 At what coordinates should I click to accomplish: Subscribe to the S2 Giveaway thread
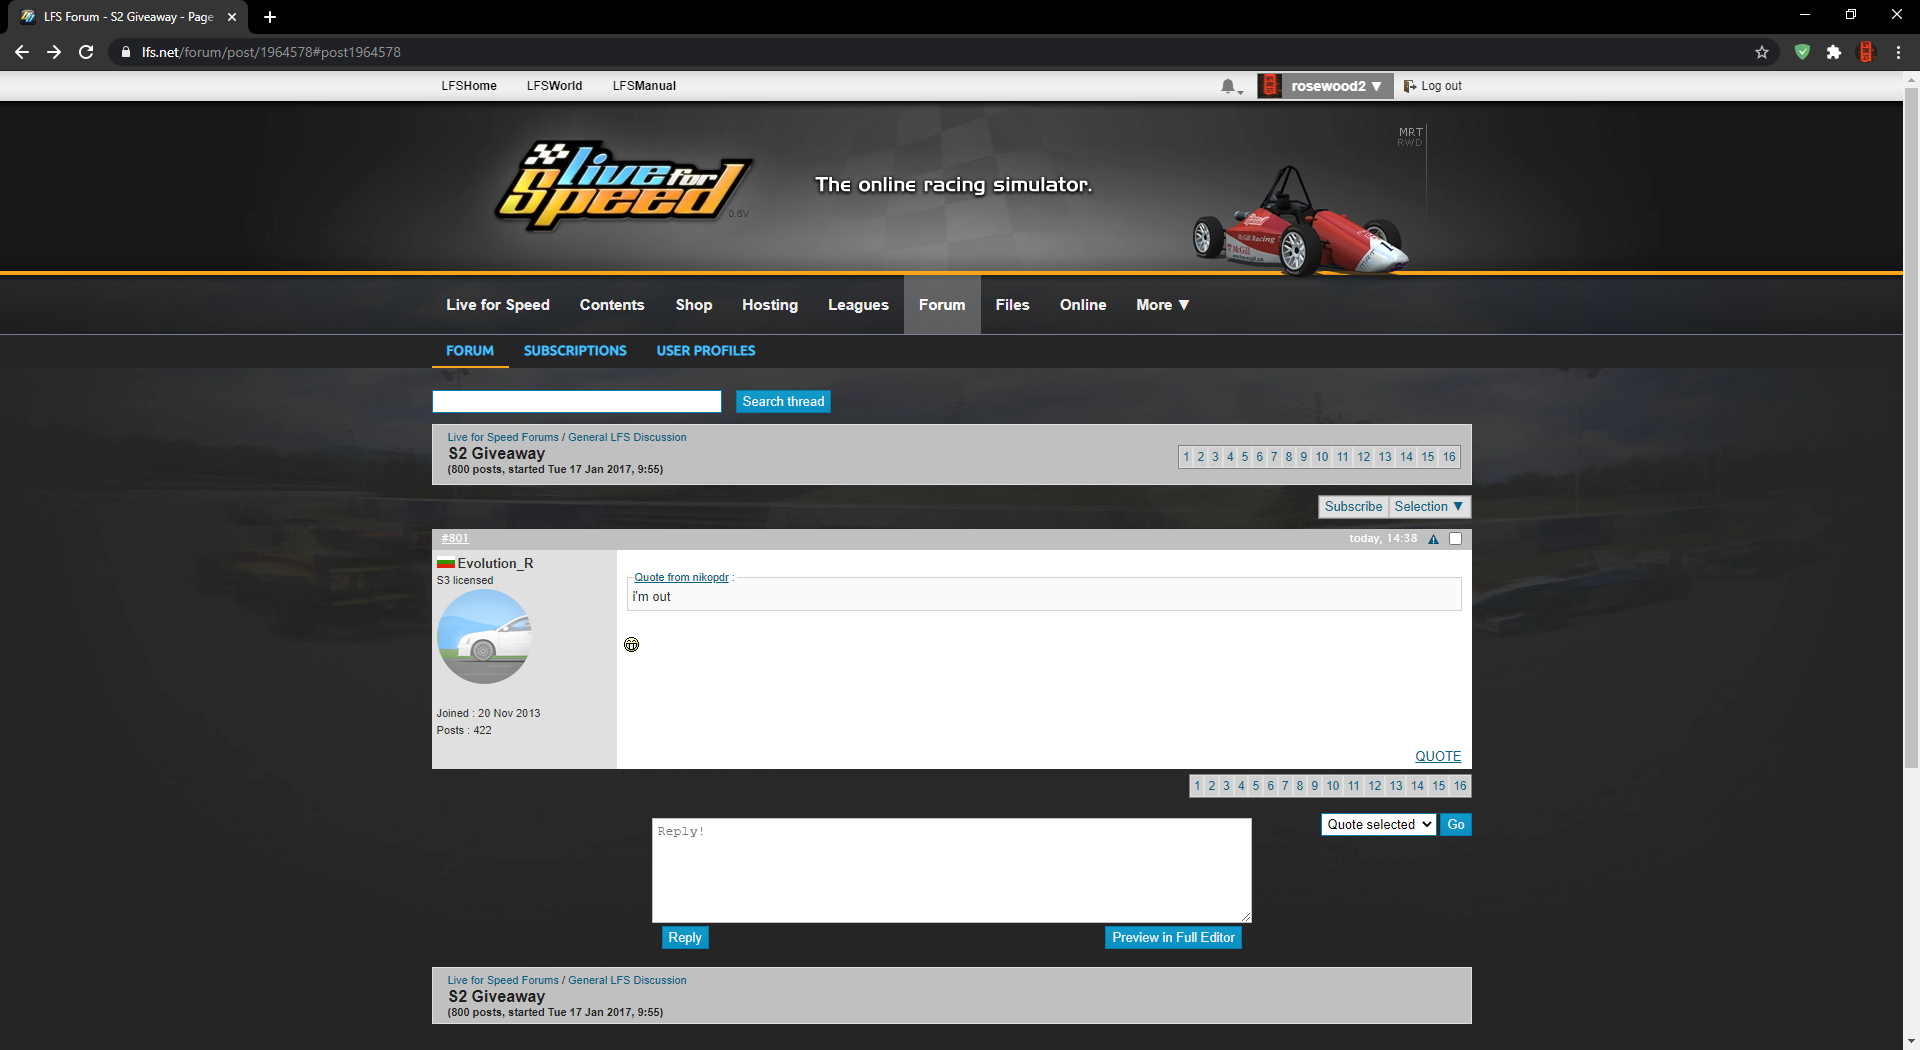tap(1353, 507)
